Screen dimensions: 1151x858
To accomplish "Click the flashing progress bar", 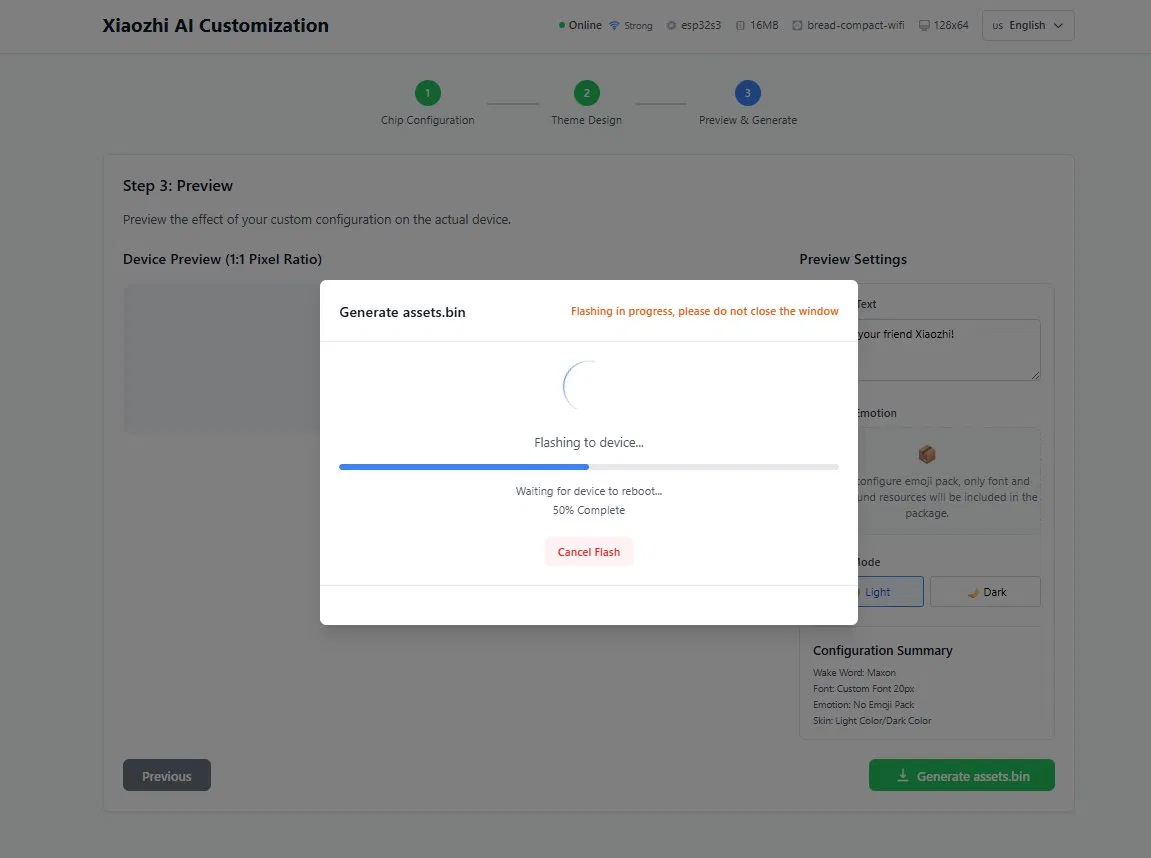I will point(588,467).
